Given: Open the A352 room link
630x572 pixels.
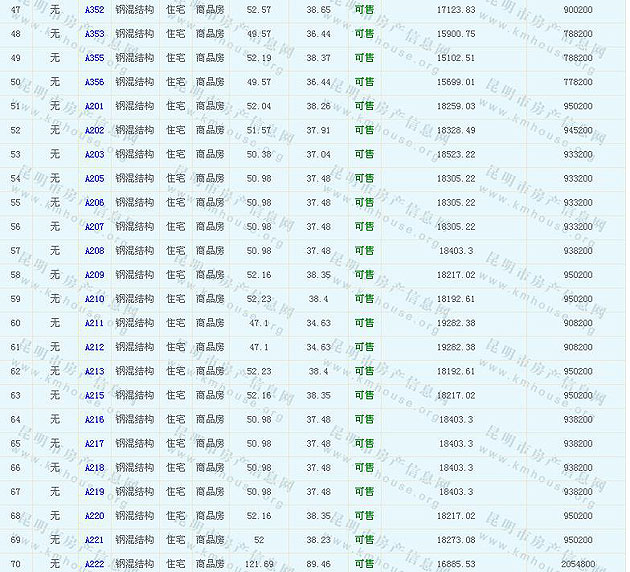Looking at the screenshot, I should 94,10.
